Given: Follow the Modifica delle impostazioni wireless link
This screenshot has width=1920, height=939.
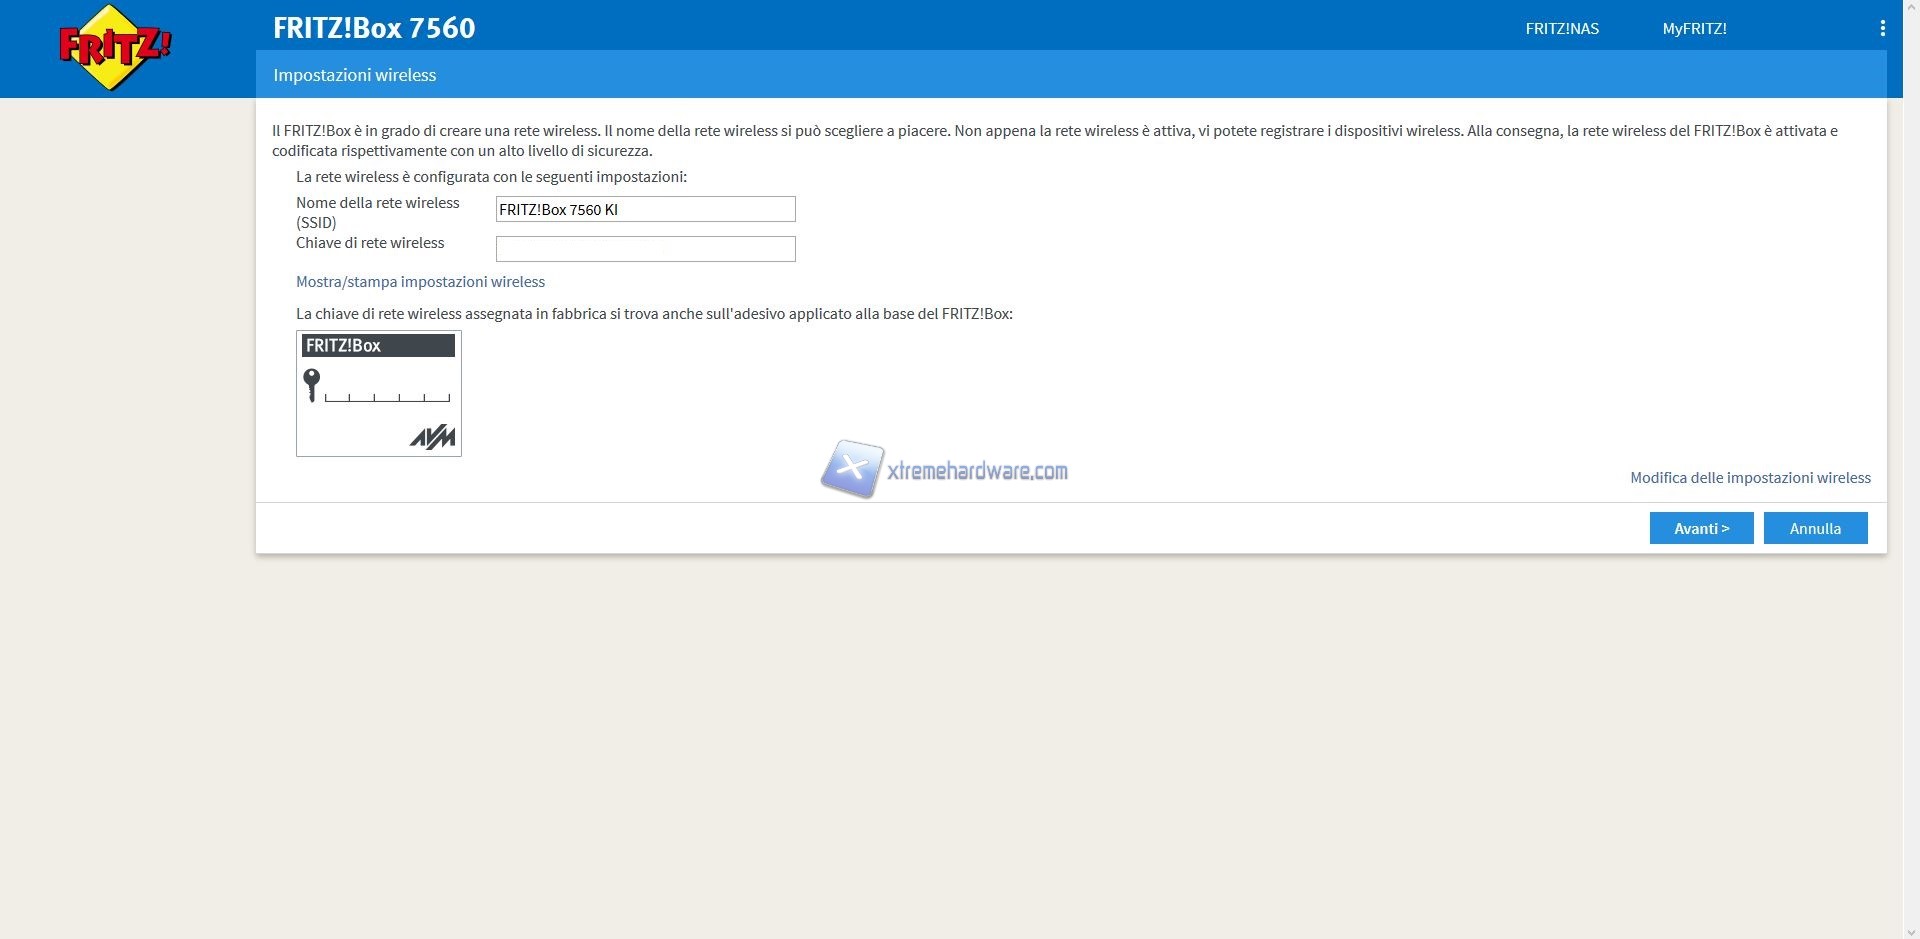Looking at the screenshot, I should [1750, 478].
